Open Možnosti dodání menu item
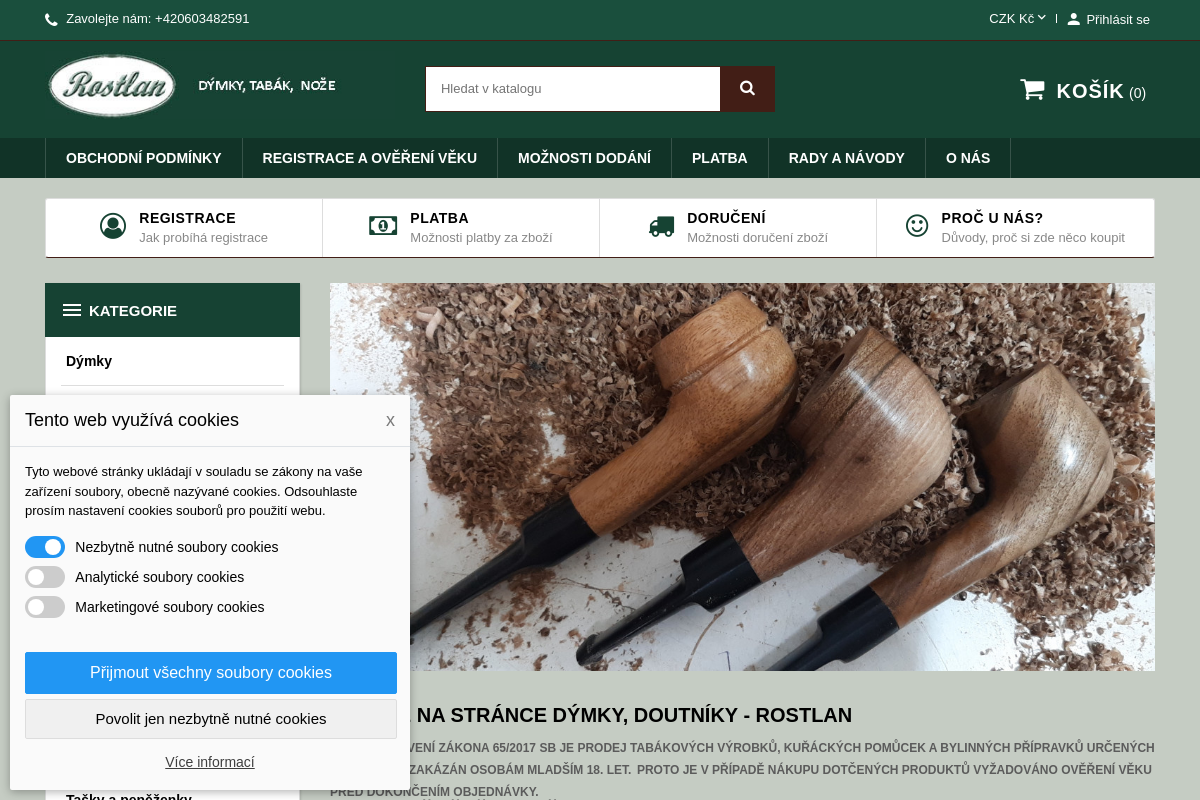 point(584,158)
